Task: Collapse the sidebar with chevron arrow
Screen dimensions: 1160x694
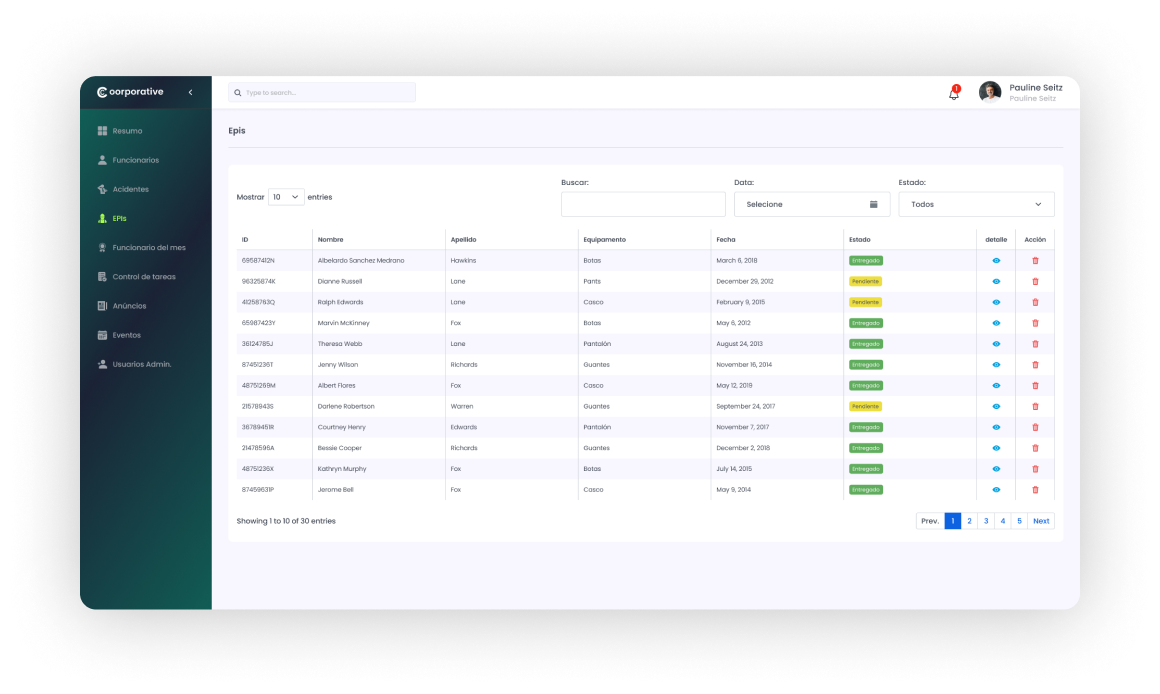Action: point(190,92)
